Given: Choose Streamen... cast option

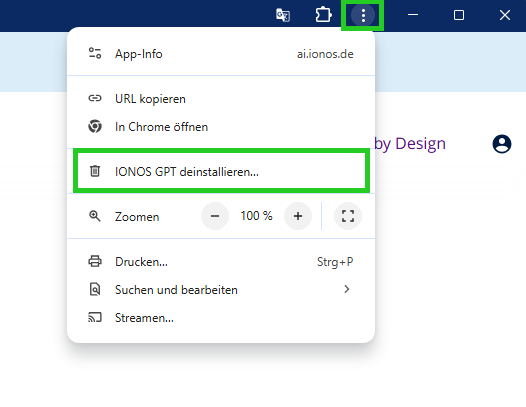Looking at the screenshot, I should click(x=221, y=317).
